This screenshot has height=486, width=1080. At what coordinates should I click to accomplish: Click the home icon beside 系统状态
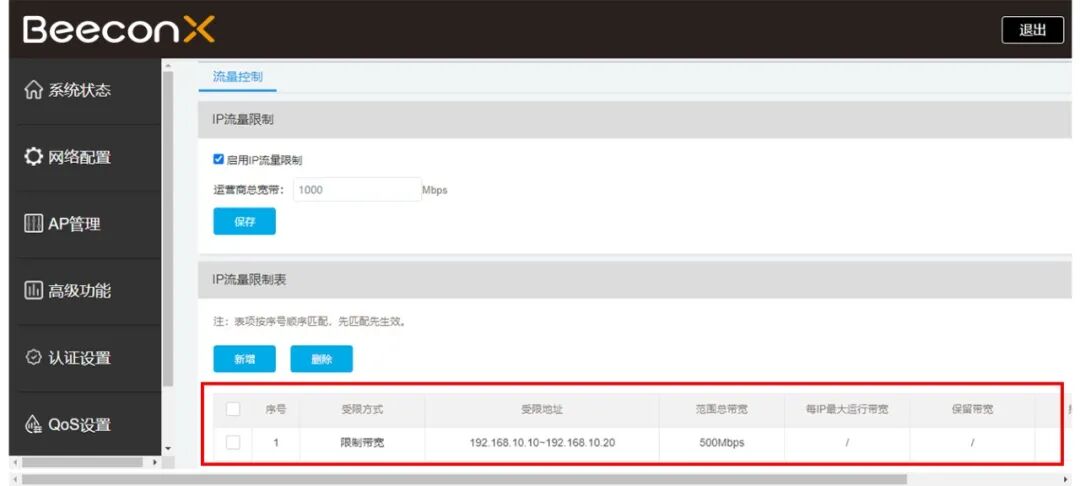tap(33, 90)
